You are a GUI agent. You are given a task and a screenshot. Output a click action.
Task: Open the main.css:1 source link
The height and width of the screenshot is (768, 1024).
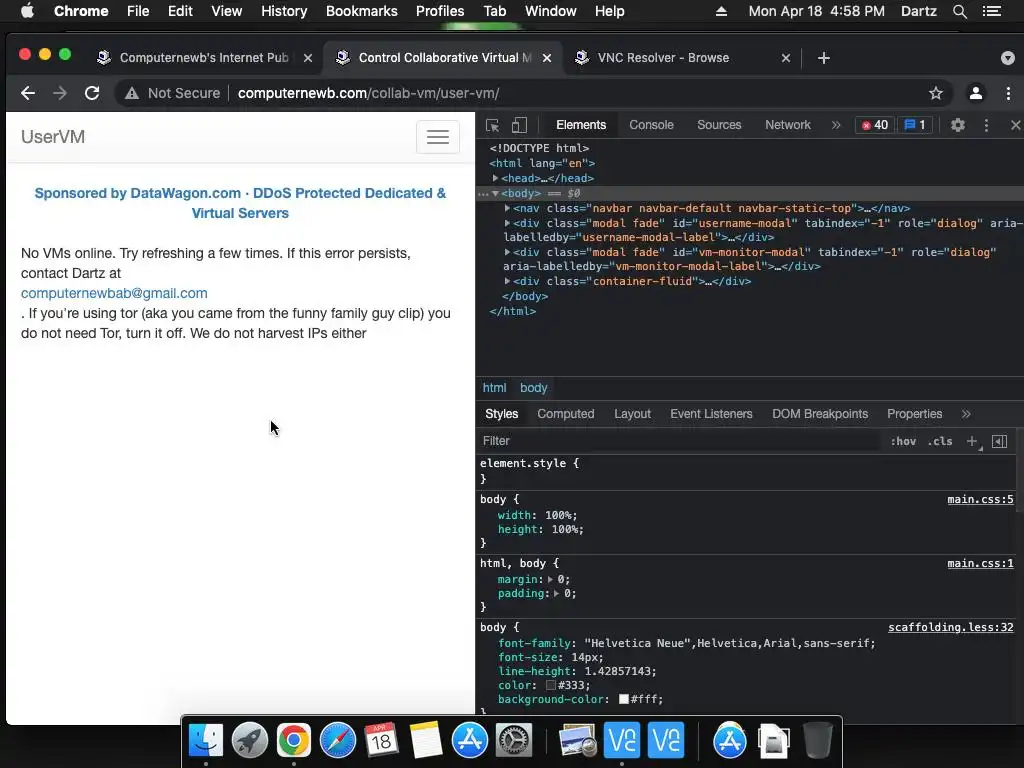tap(980, 564)
